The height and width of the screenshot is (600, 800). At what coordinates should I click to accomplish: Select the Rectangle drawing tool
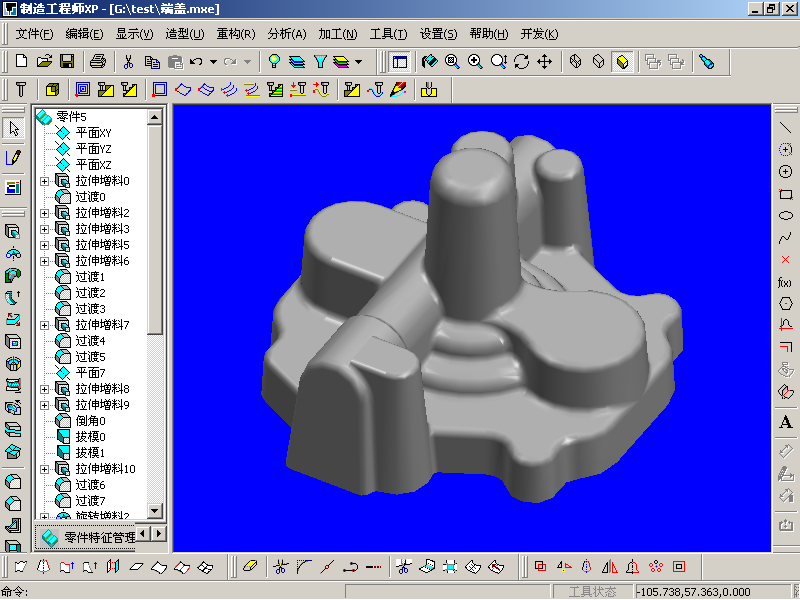pos(785,194)
